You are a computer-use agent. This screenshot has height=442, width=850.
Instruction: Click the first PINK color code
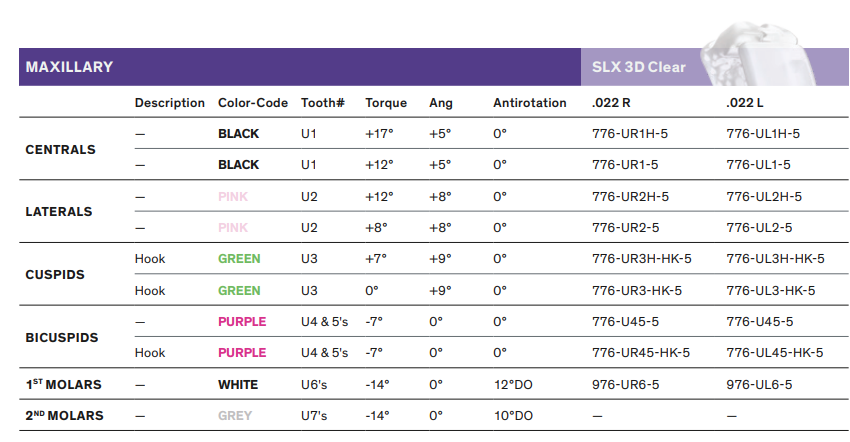[233, 196]
